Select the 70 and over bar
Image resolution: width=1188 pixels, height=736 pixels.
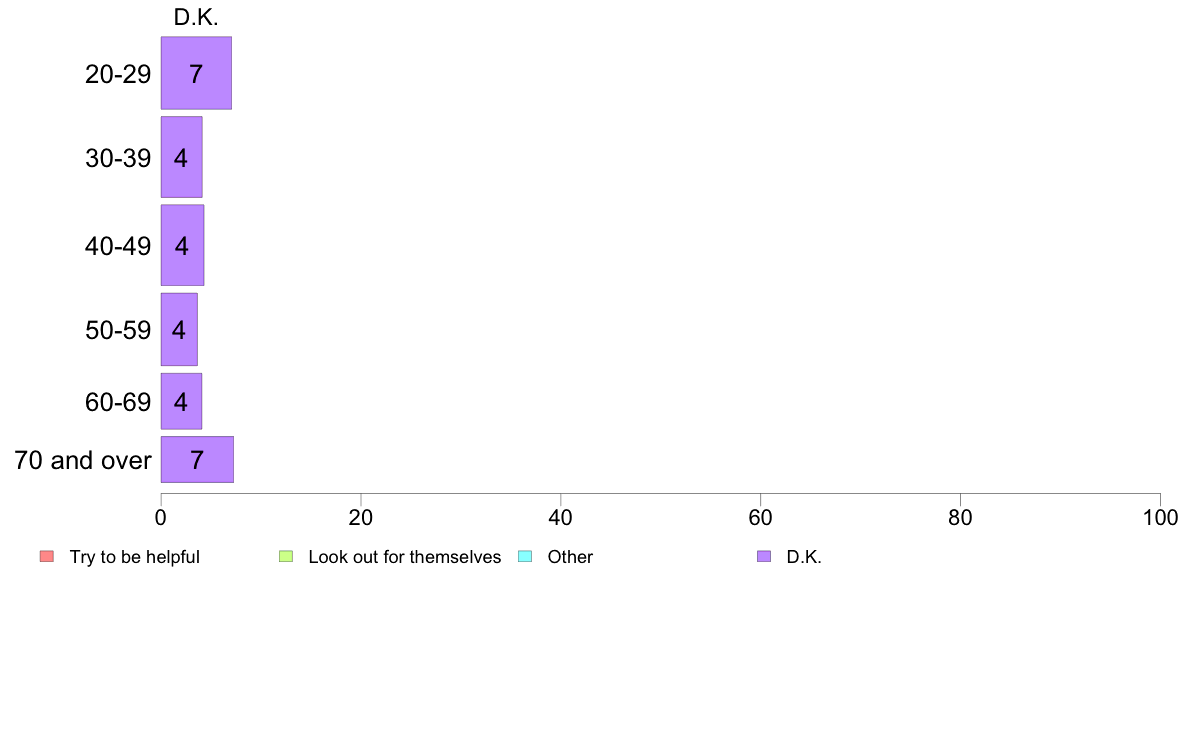[197, 459]
